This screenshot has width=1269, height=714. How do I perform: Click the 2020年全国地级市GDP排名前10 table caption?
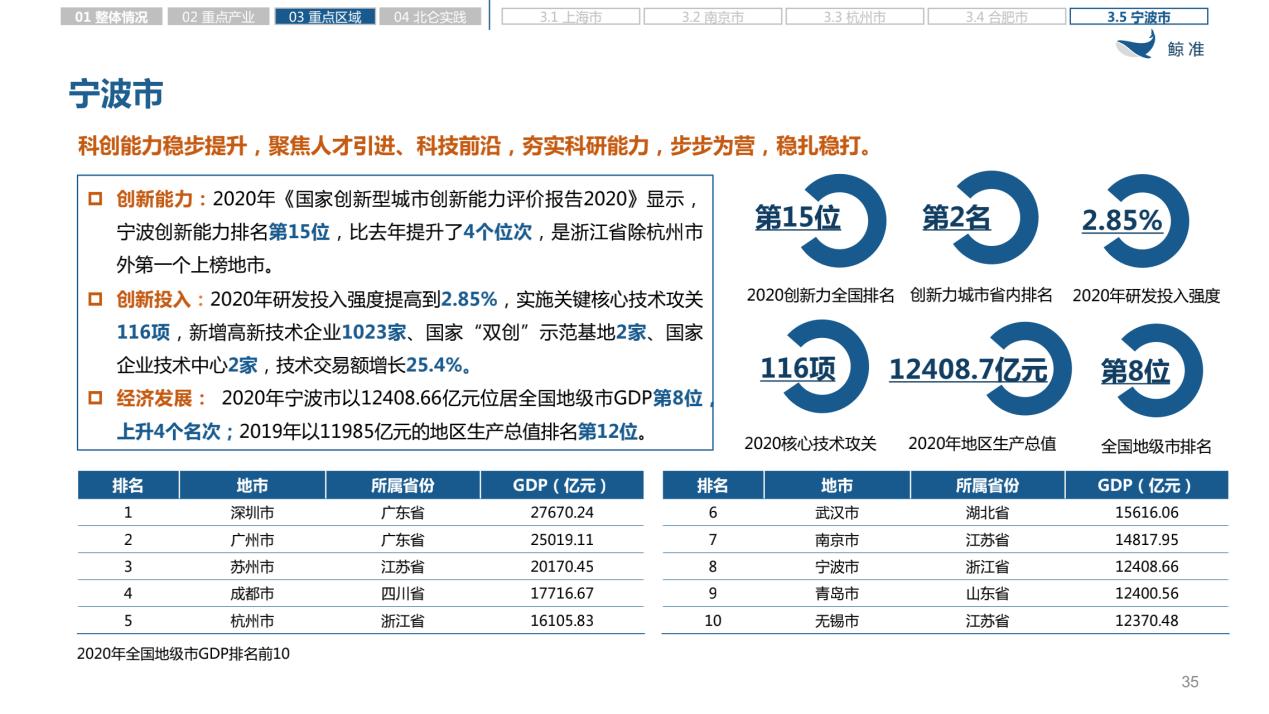[x=184, y=655]
